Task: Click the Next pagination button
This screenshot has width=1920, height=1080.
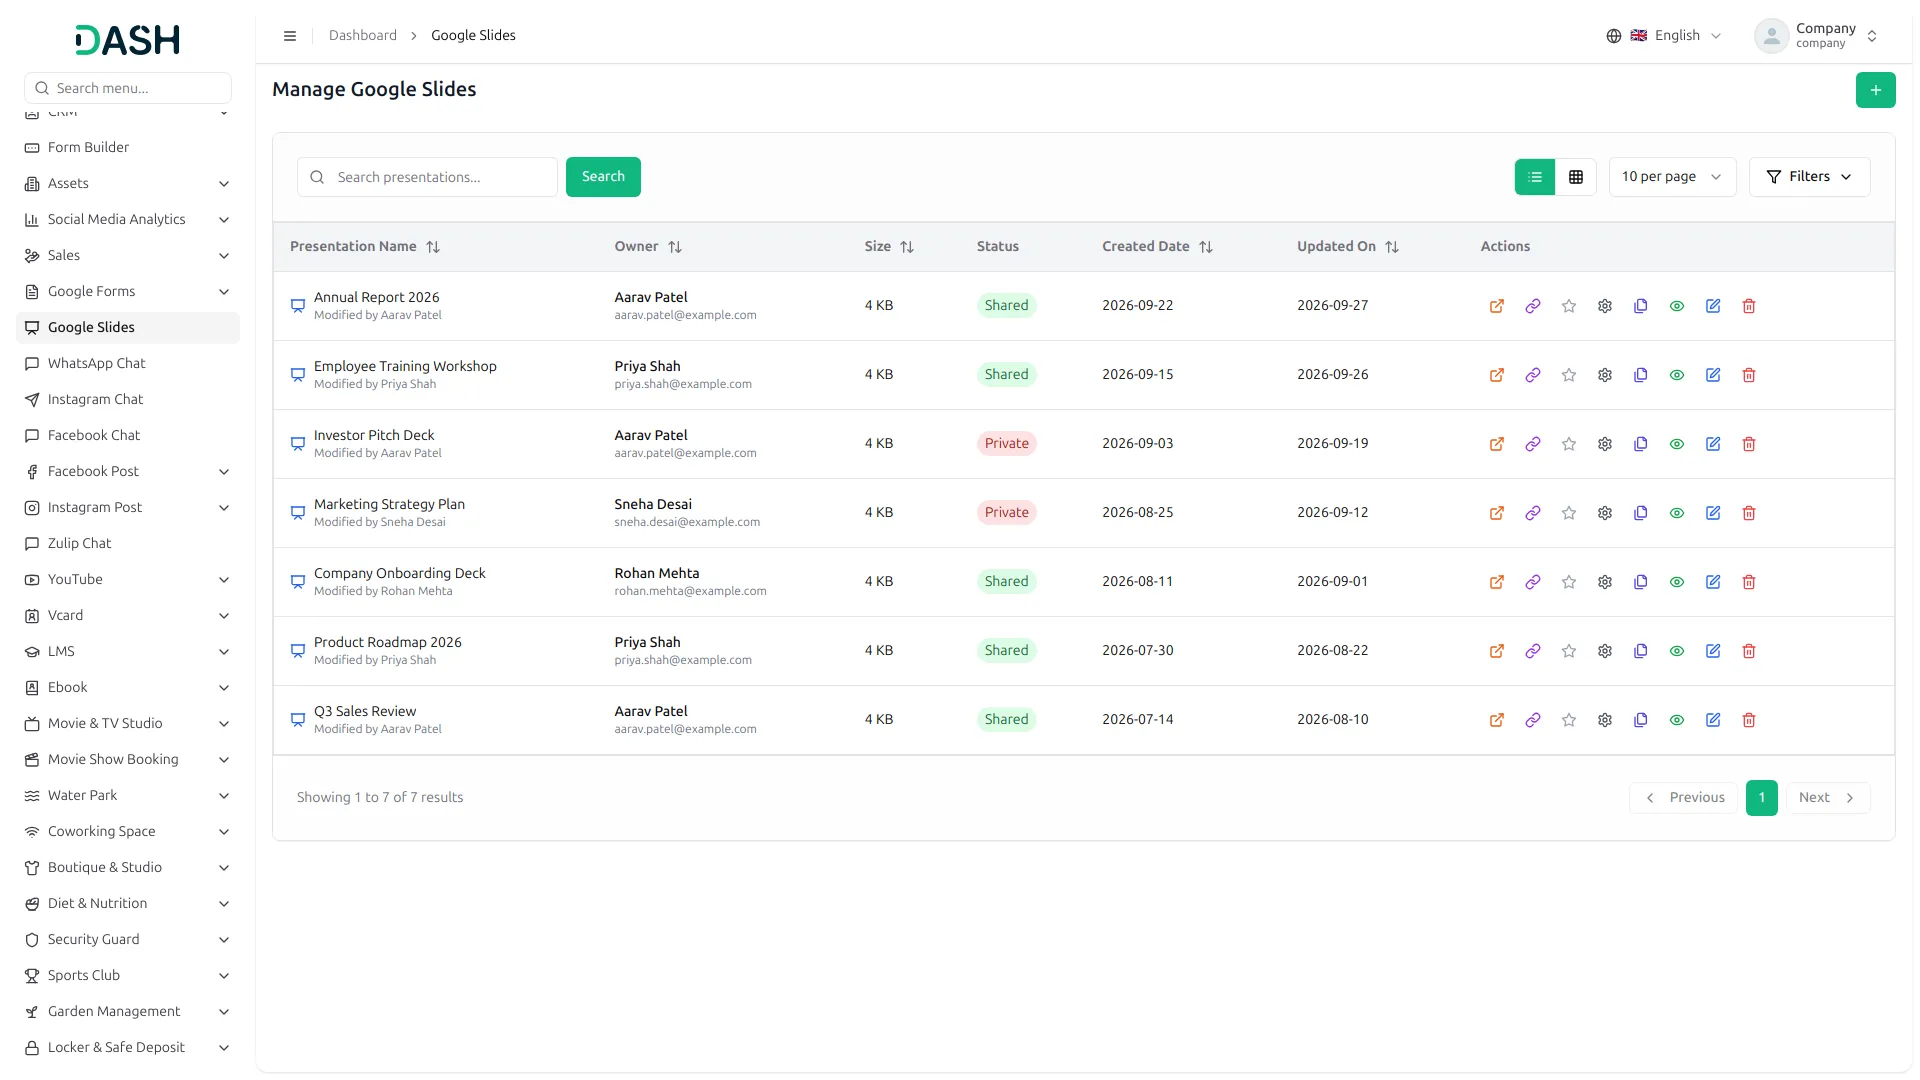Action: tap(1827, 798)
